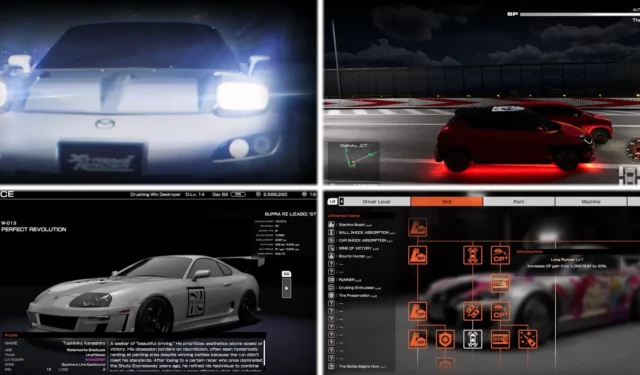Click the Long Runner Lv.1 information title
640x375 pixels.
tap(567, 260)
